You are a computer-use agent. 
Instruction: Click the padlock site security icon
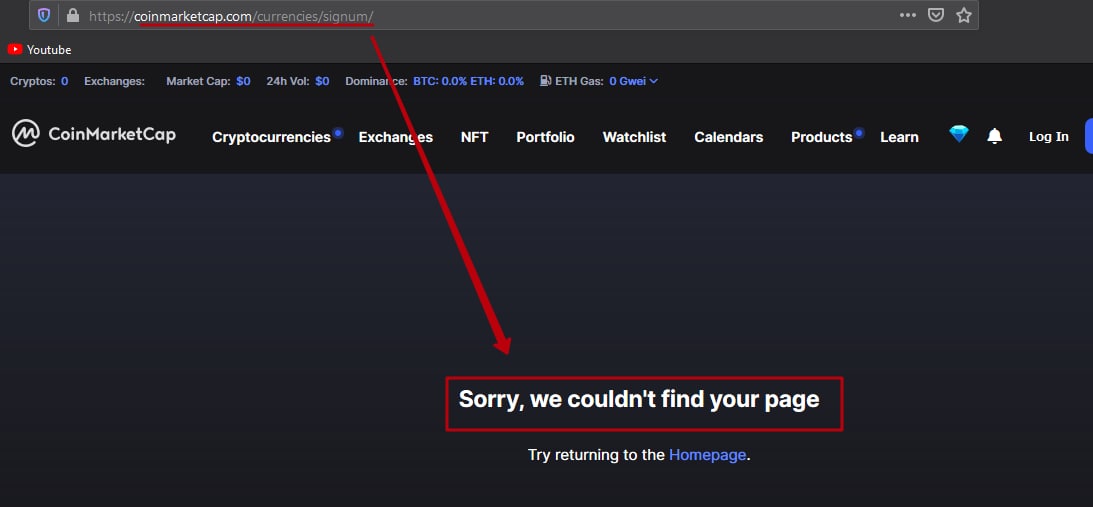pos(72,15)
